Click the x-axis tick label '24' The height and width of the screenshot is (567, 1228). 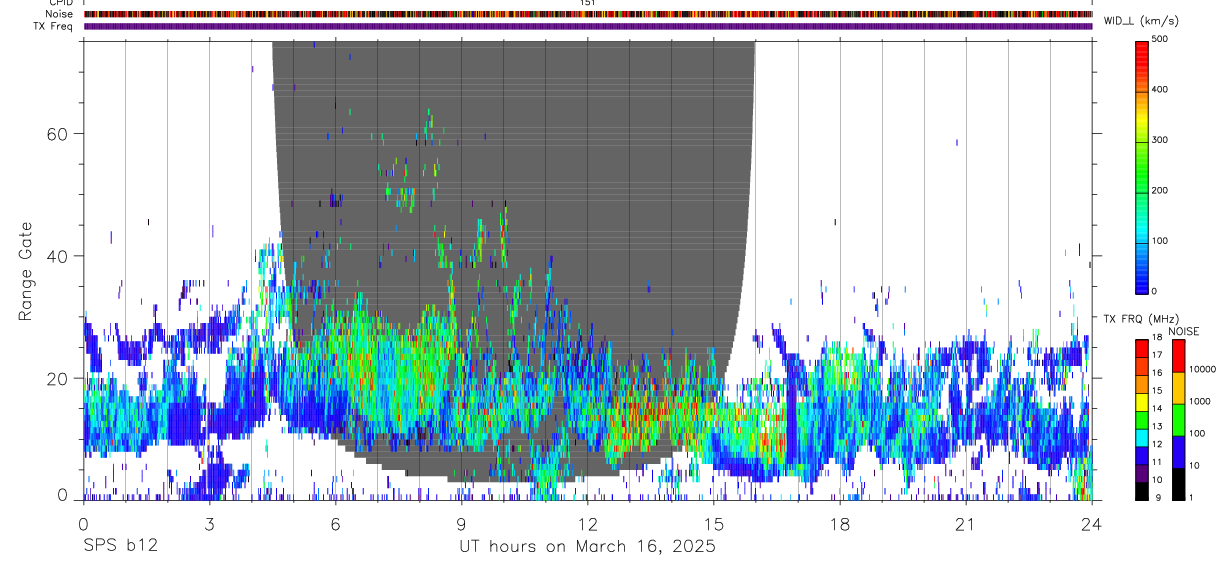[1091, 524]
